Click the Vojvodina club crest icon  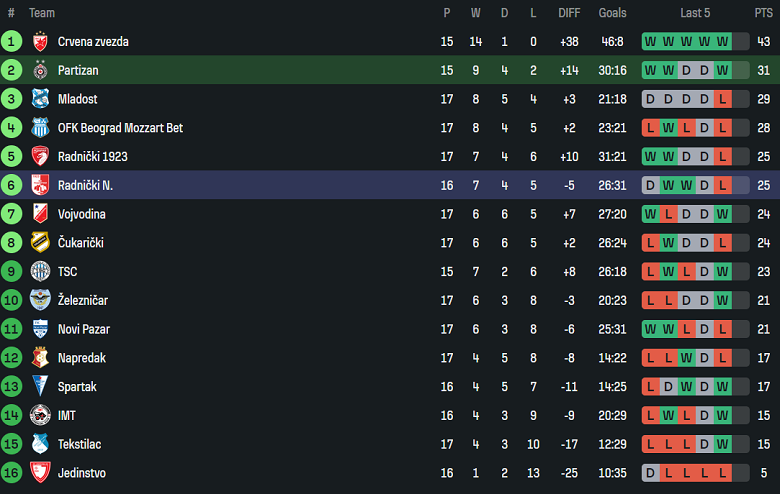40,214
